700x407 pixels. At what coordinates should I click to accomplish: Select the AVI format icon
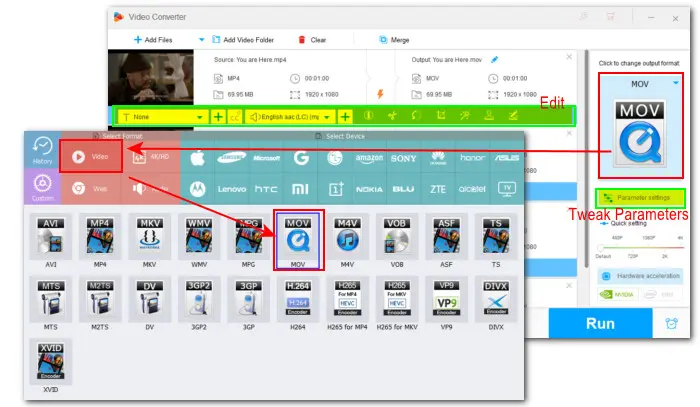point(51,237)
